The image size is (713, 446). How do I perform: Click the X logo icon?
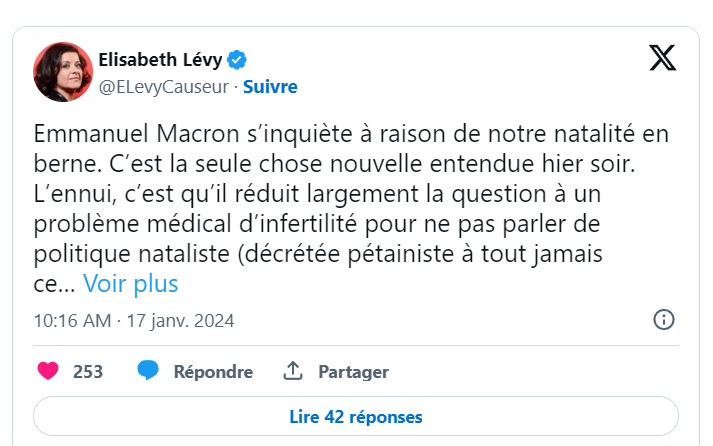[x=663, y=58]
